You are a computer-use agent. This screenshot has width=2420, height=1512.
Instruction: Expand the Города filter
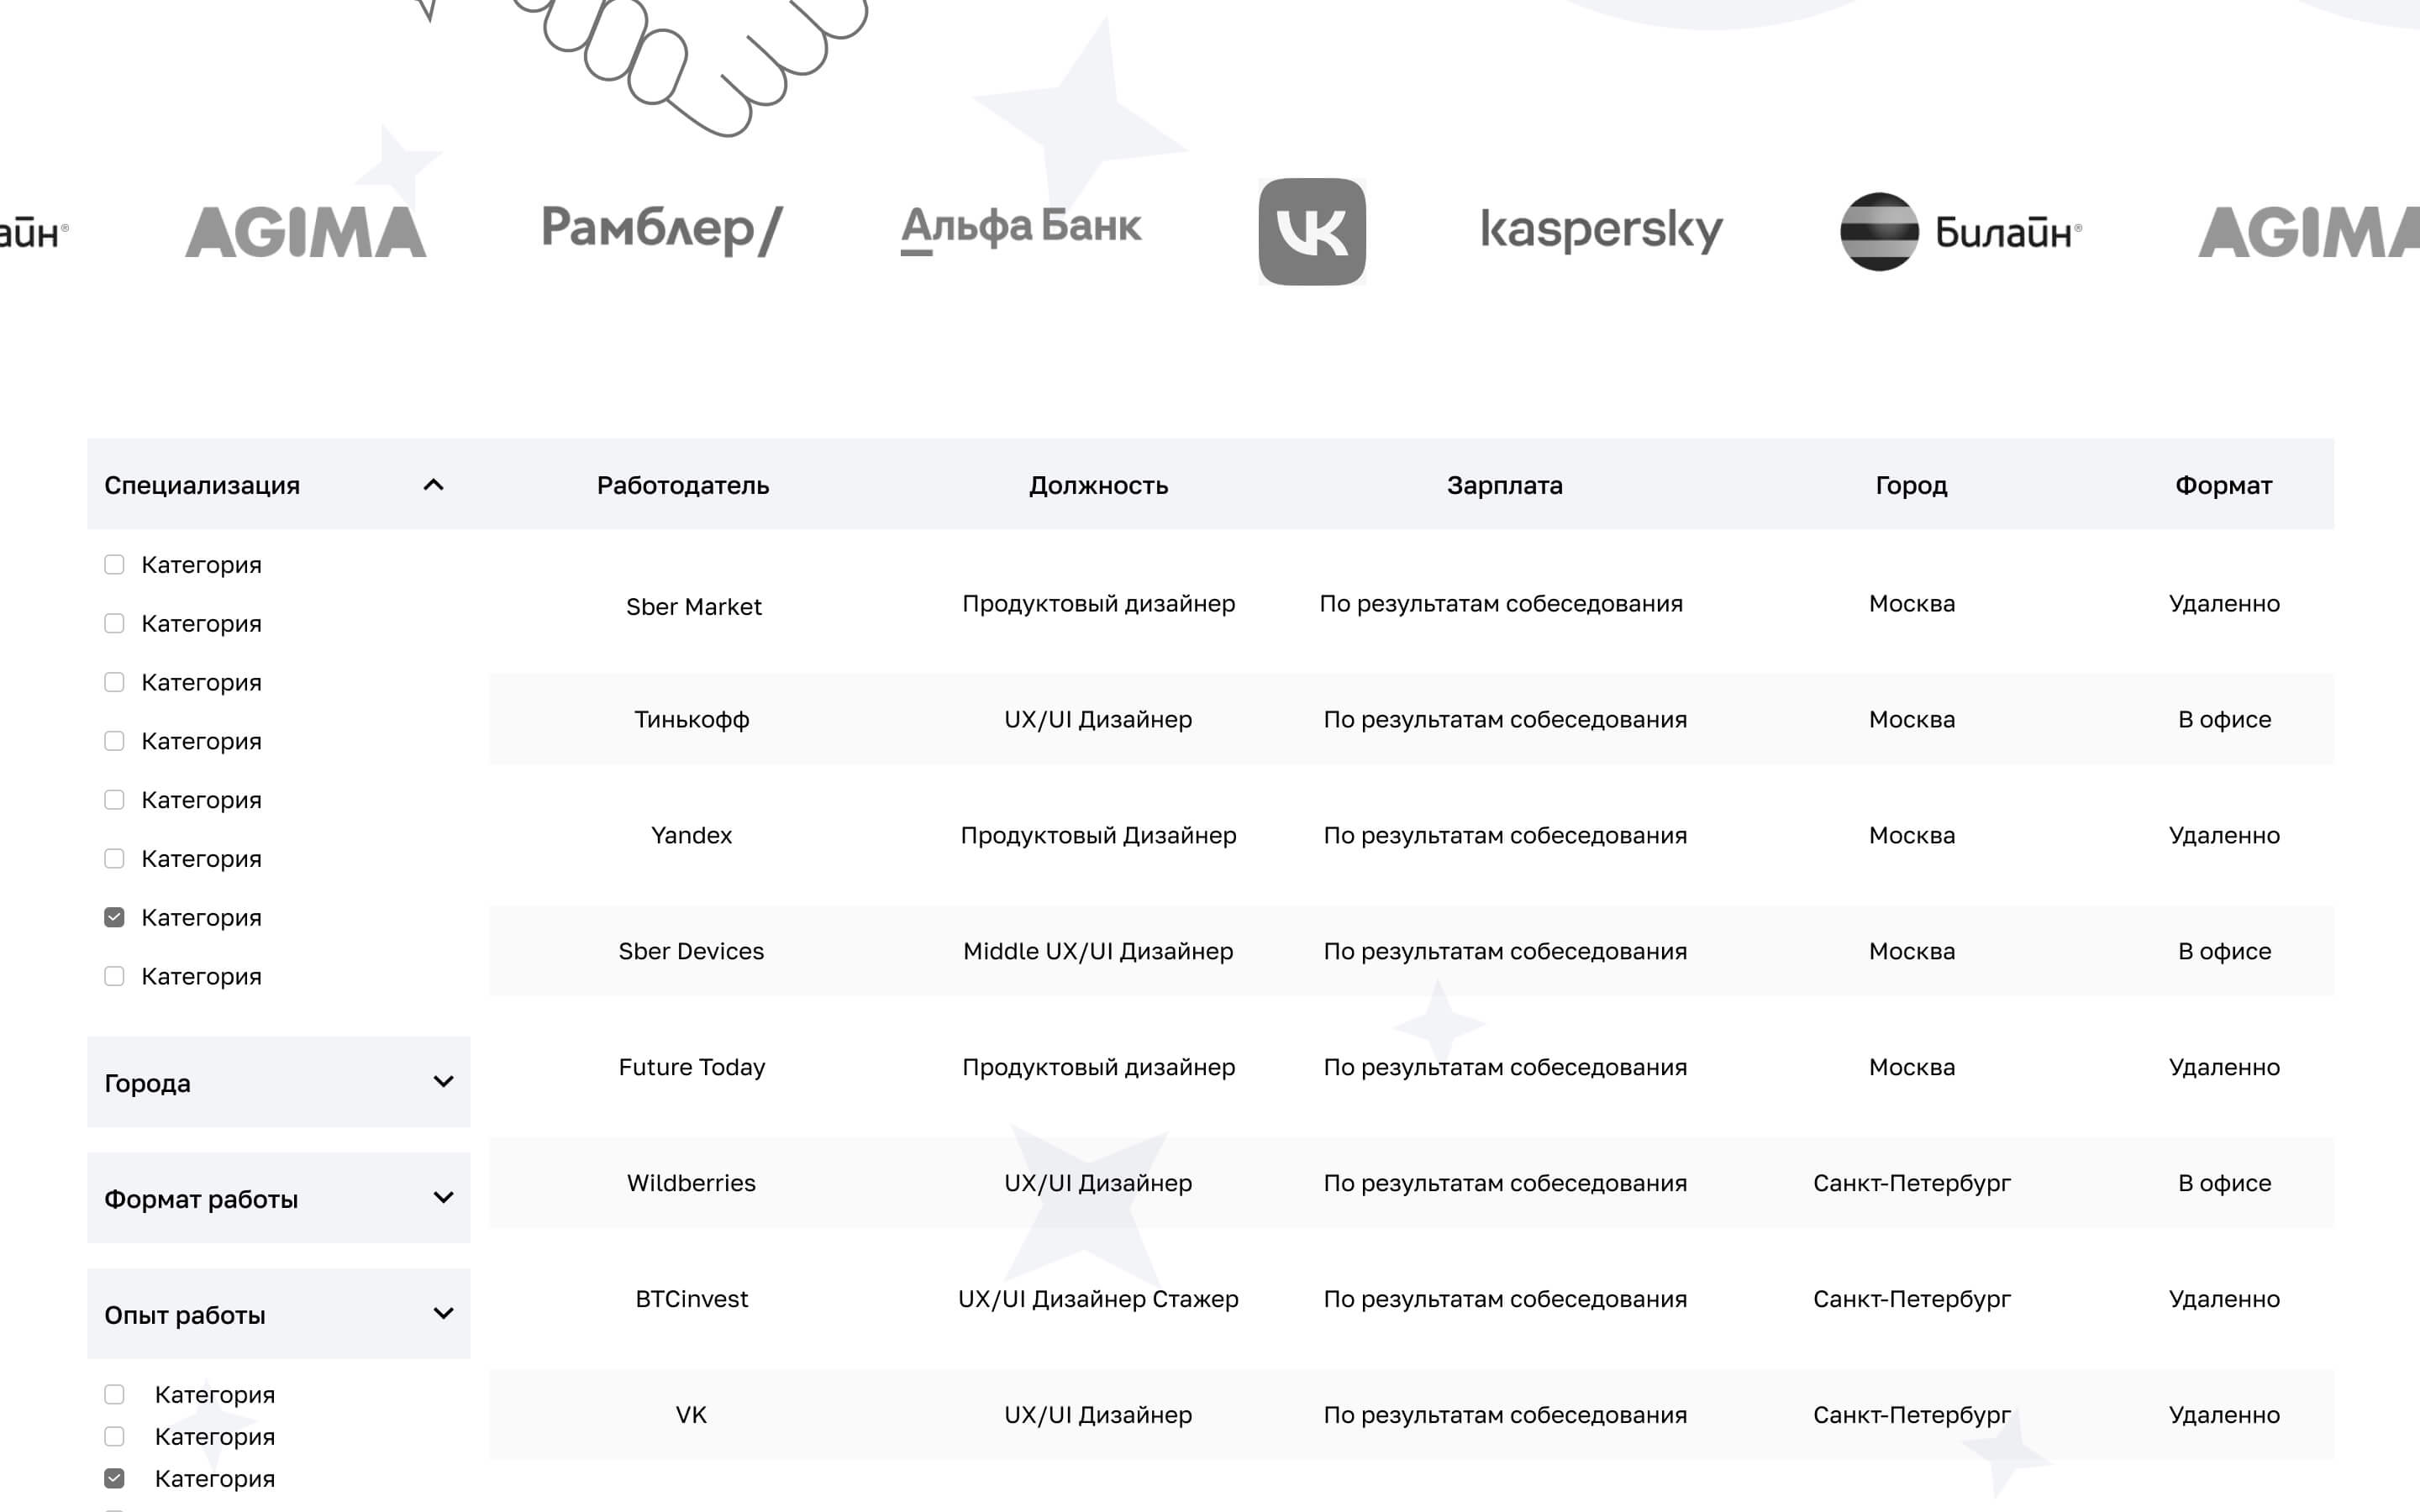(443, 1082)
